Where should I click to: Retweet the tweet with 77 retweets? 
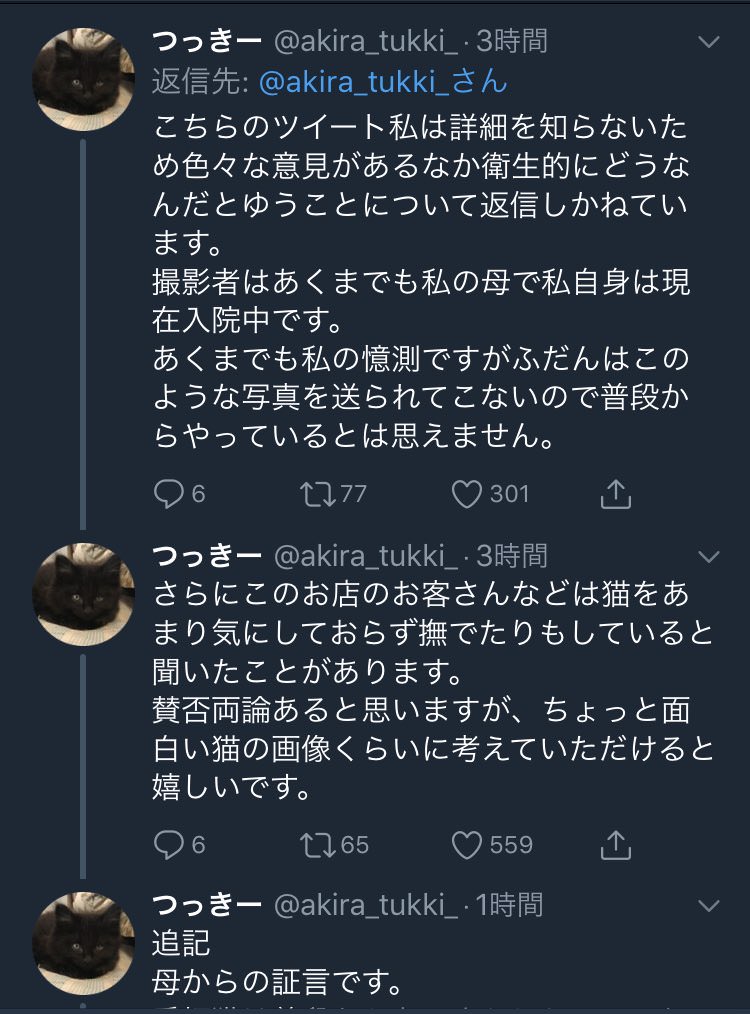(320, 493)
